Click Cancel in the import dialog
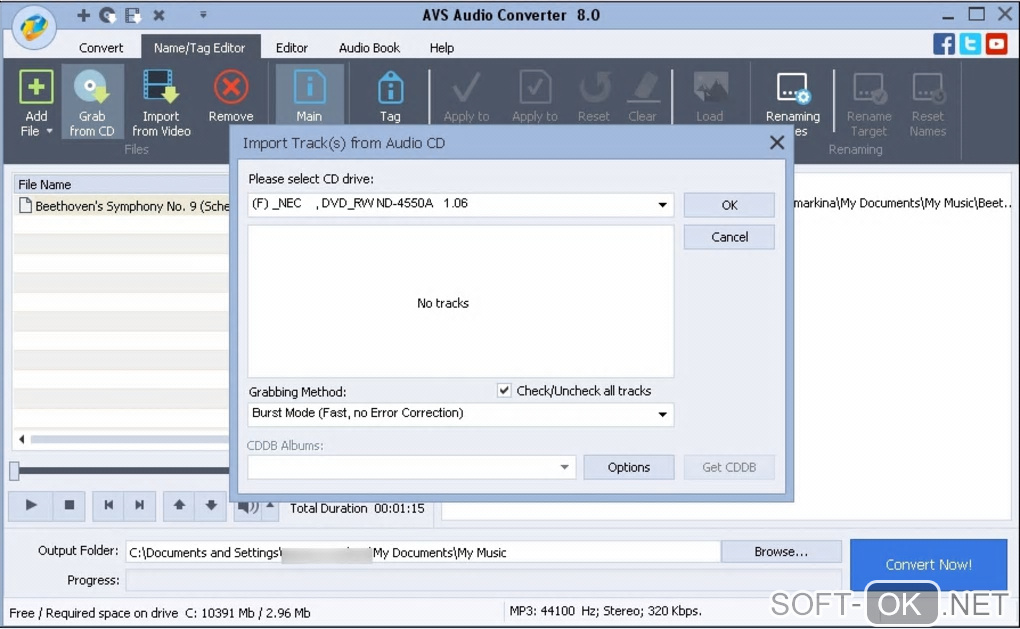 click(729, 237)
